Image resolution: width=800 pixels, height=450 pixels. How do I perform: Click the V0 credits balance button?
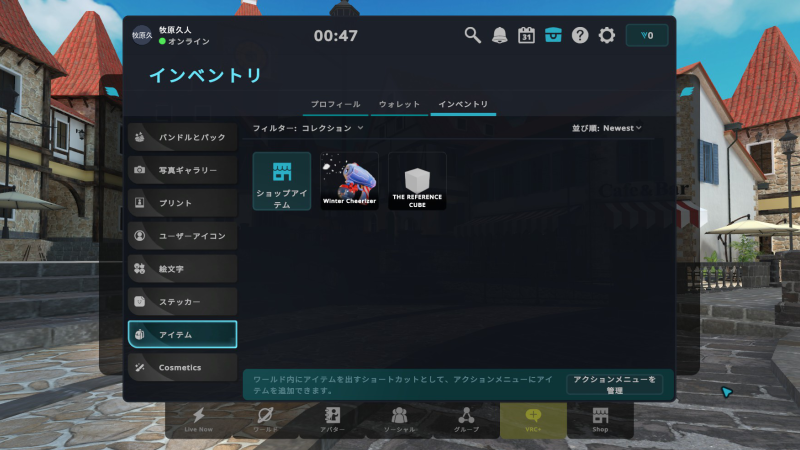[x=647, y=35]
